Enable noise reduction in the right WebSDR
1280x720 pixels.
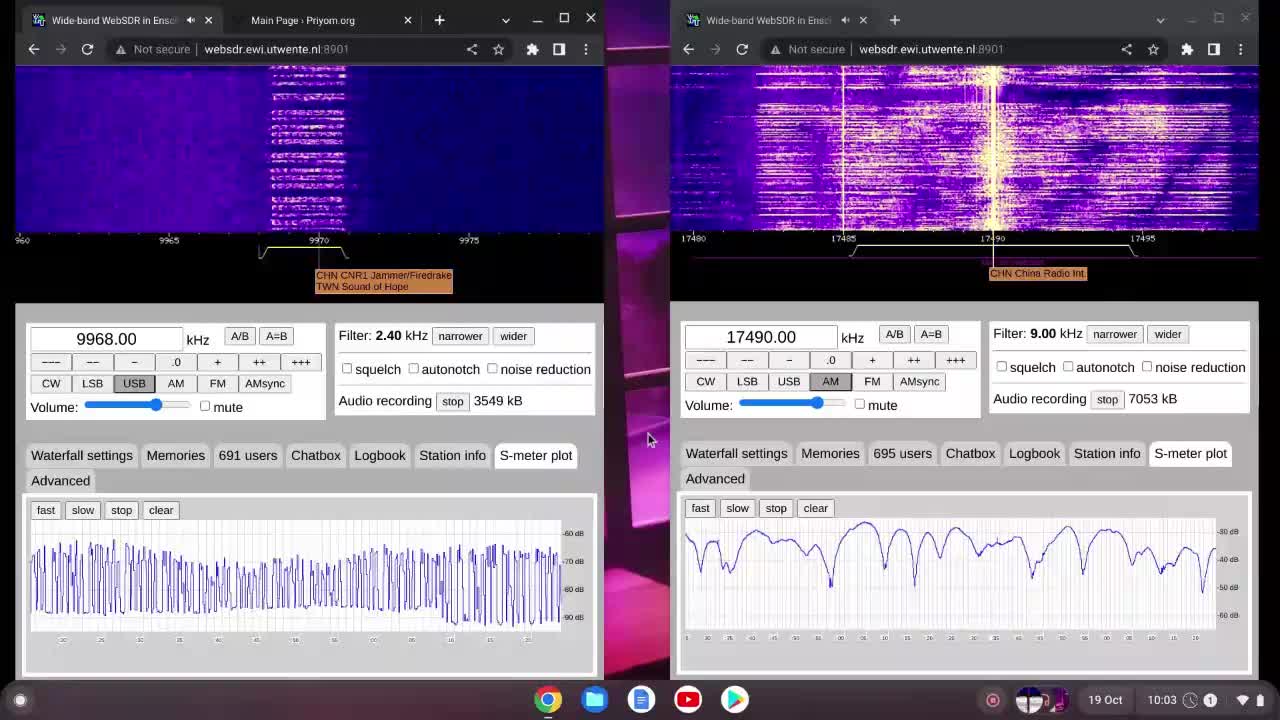click(1147, 367)
